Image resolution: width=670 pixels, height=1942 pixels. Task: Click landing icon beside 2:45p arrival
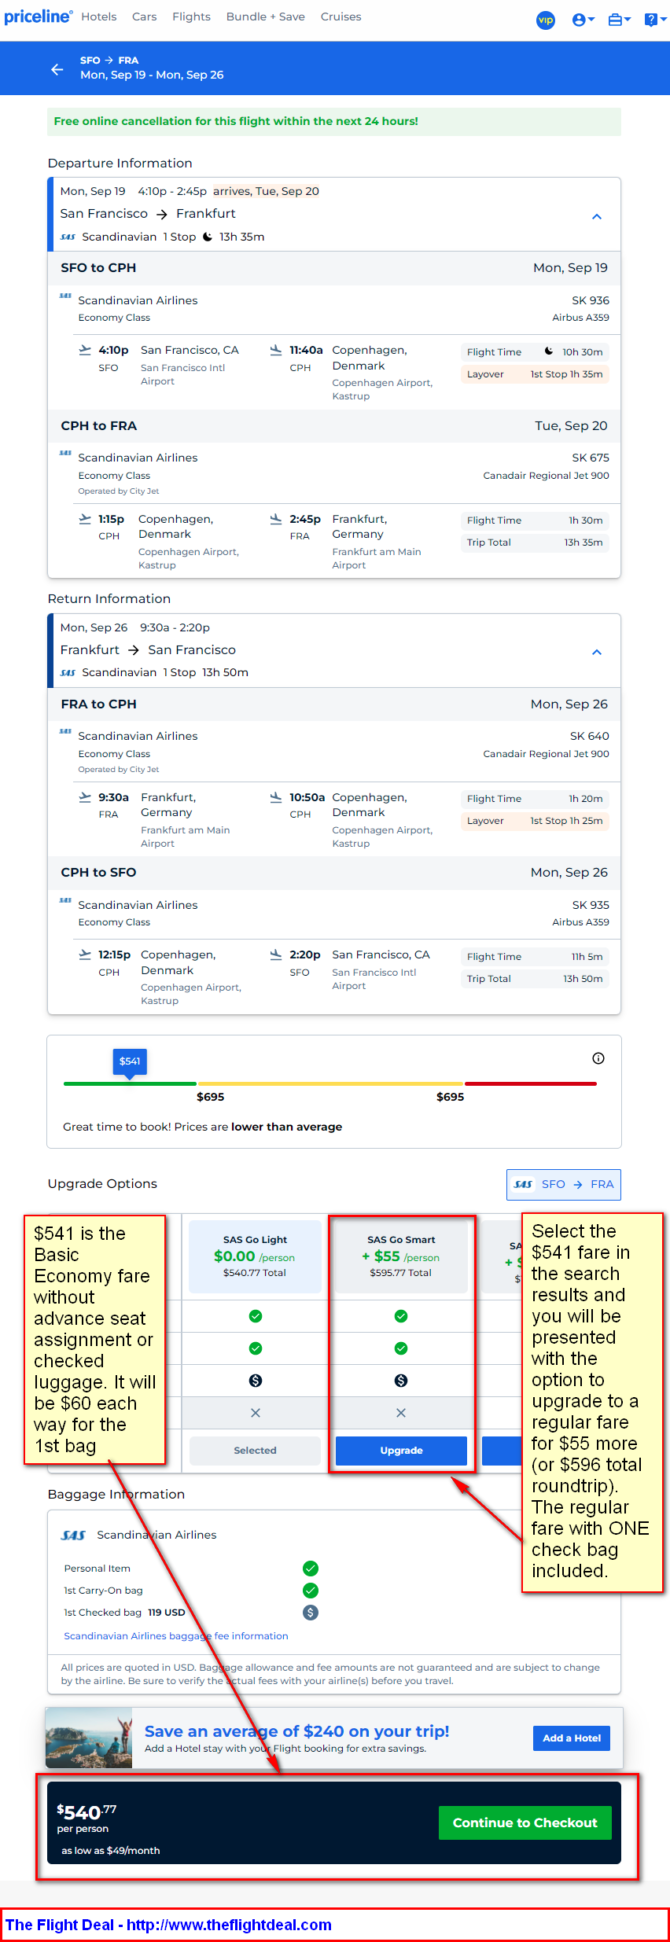click(276, 519)
